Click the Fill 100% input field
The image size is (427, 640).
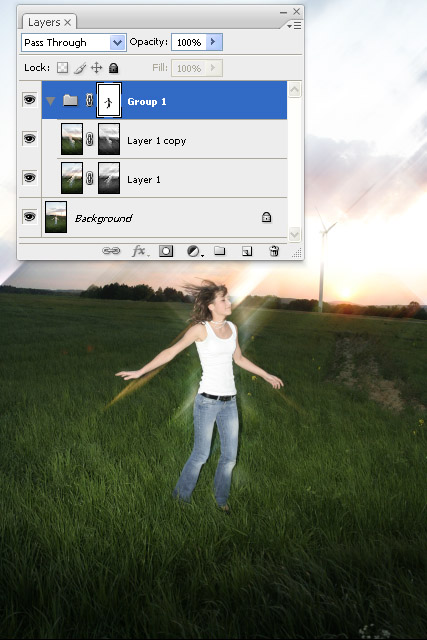[189, 68]
